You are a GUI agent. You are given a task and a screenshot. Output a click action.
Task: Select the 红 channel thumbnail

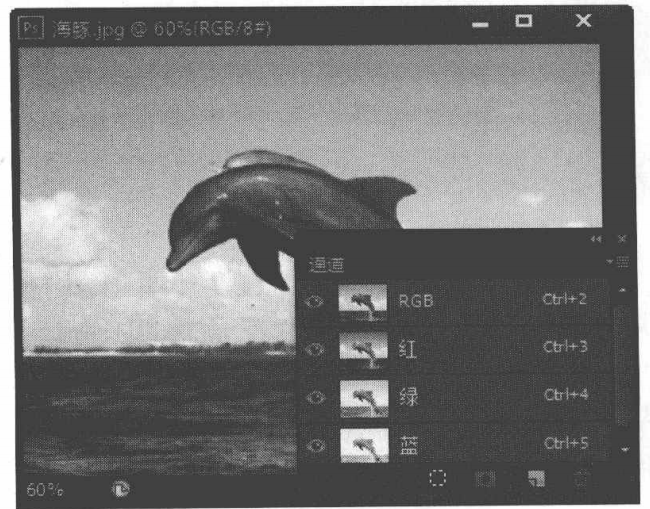[x=364, y=350]
